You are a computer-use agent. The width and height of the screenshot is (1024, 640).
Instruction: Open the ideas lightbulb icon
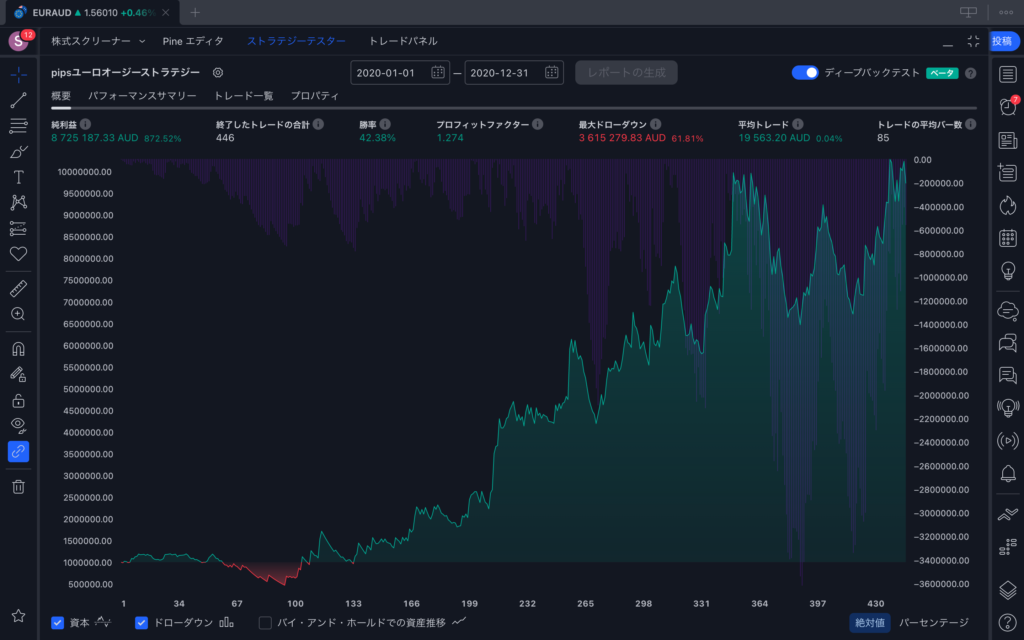click(1008, 270)
